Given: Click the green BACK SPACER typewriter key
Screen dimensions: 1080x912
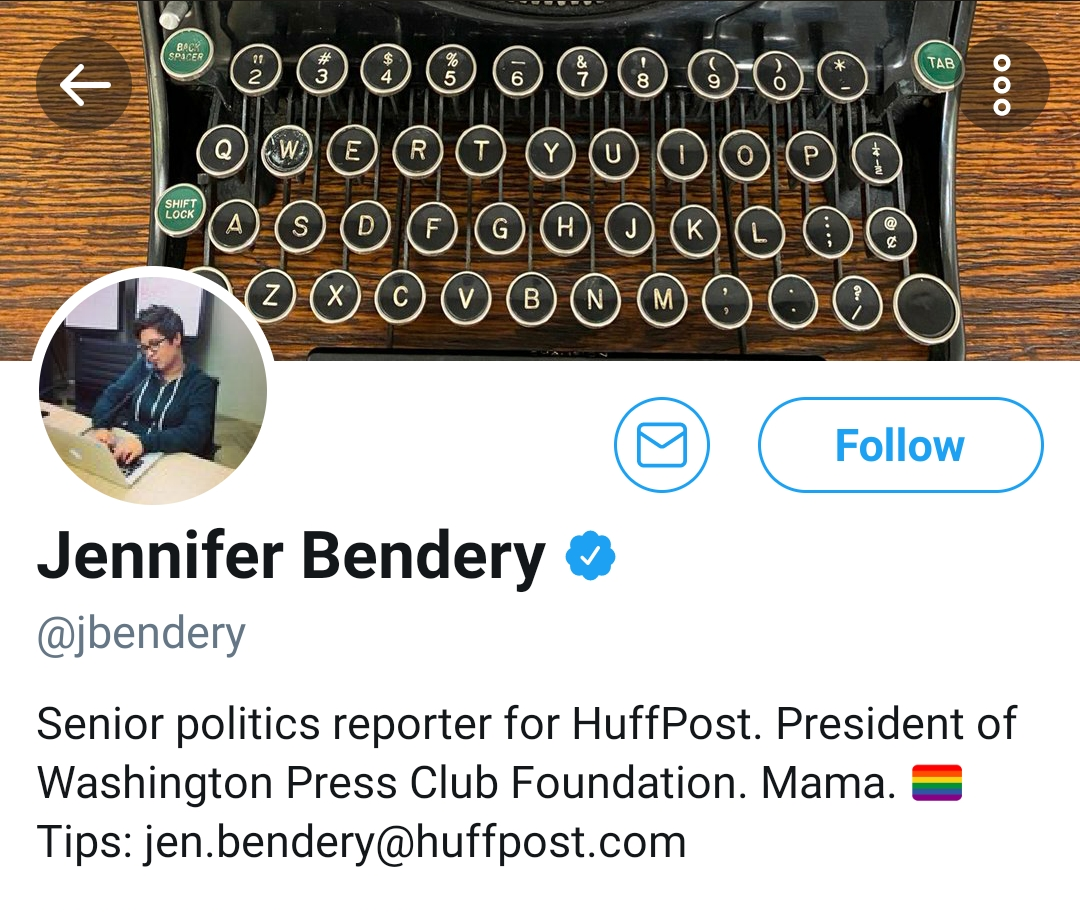Looking at the screenshot, I should (x=185, y=54).
